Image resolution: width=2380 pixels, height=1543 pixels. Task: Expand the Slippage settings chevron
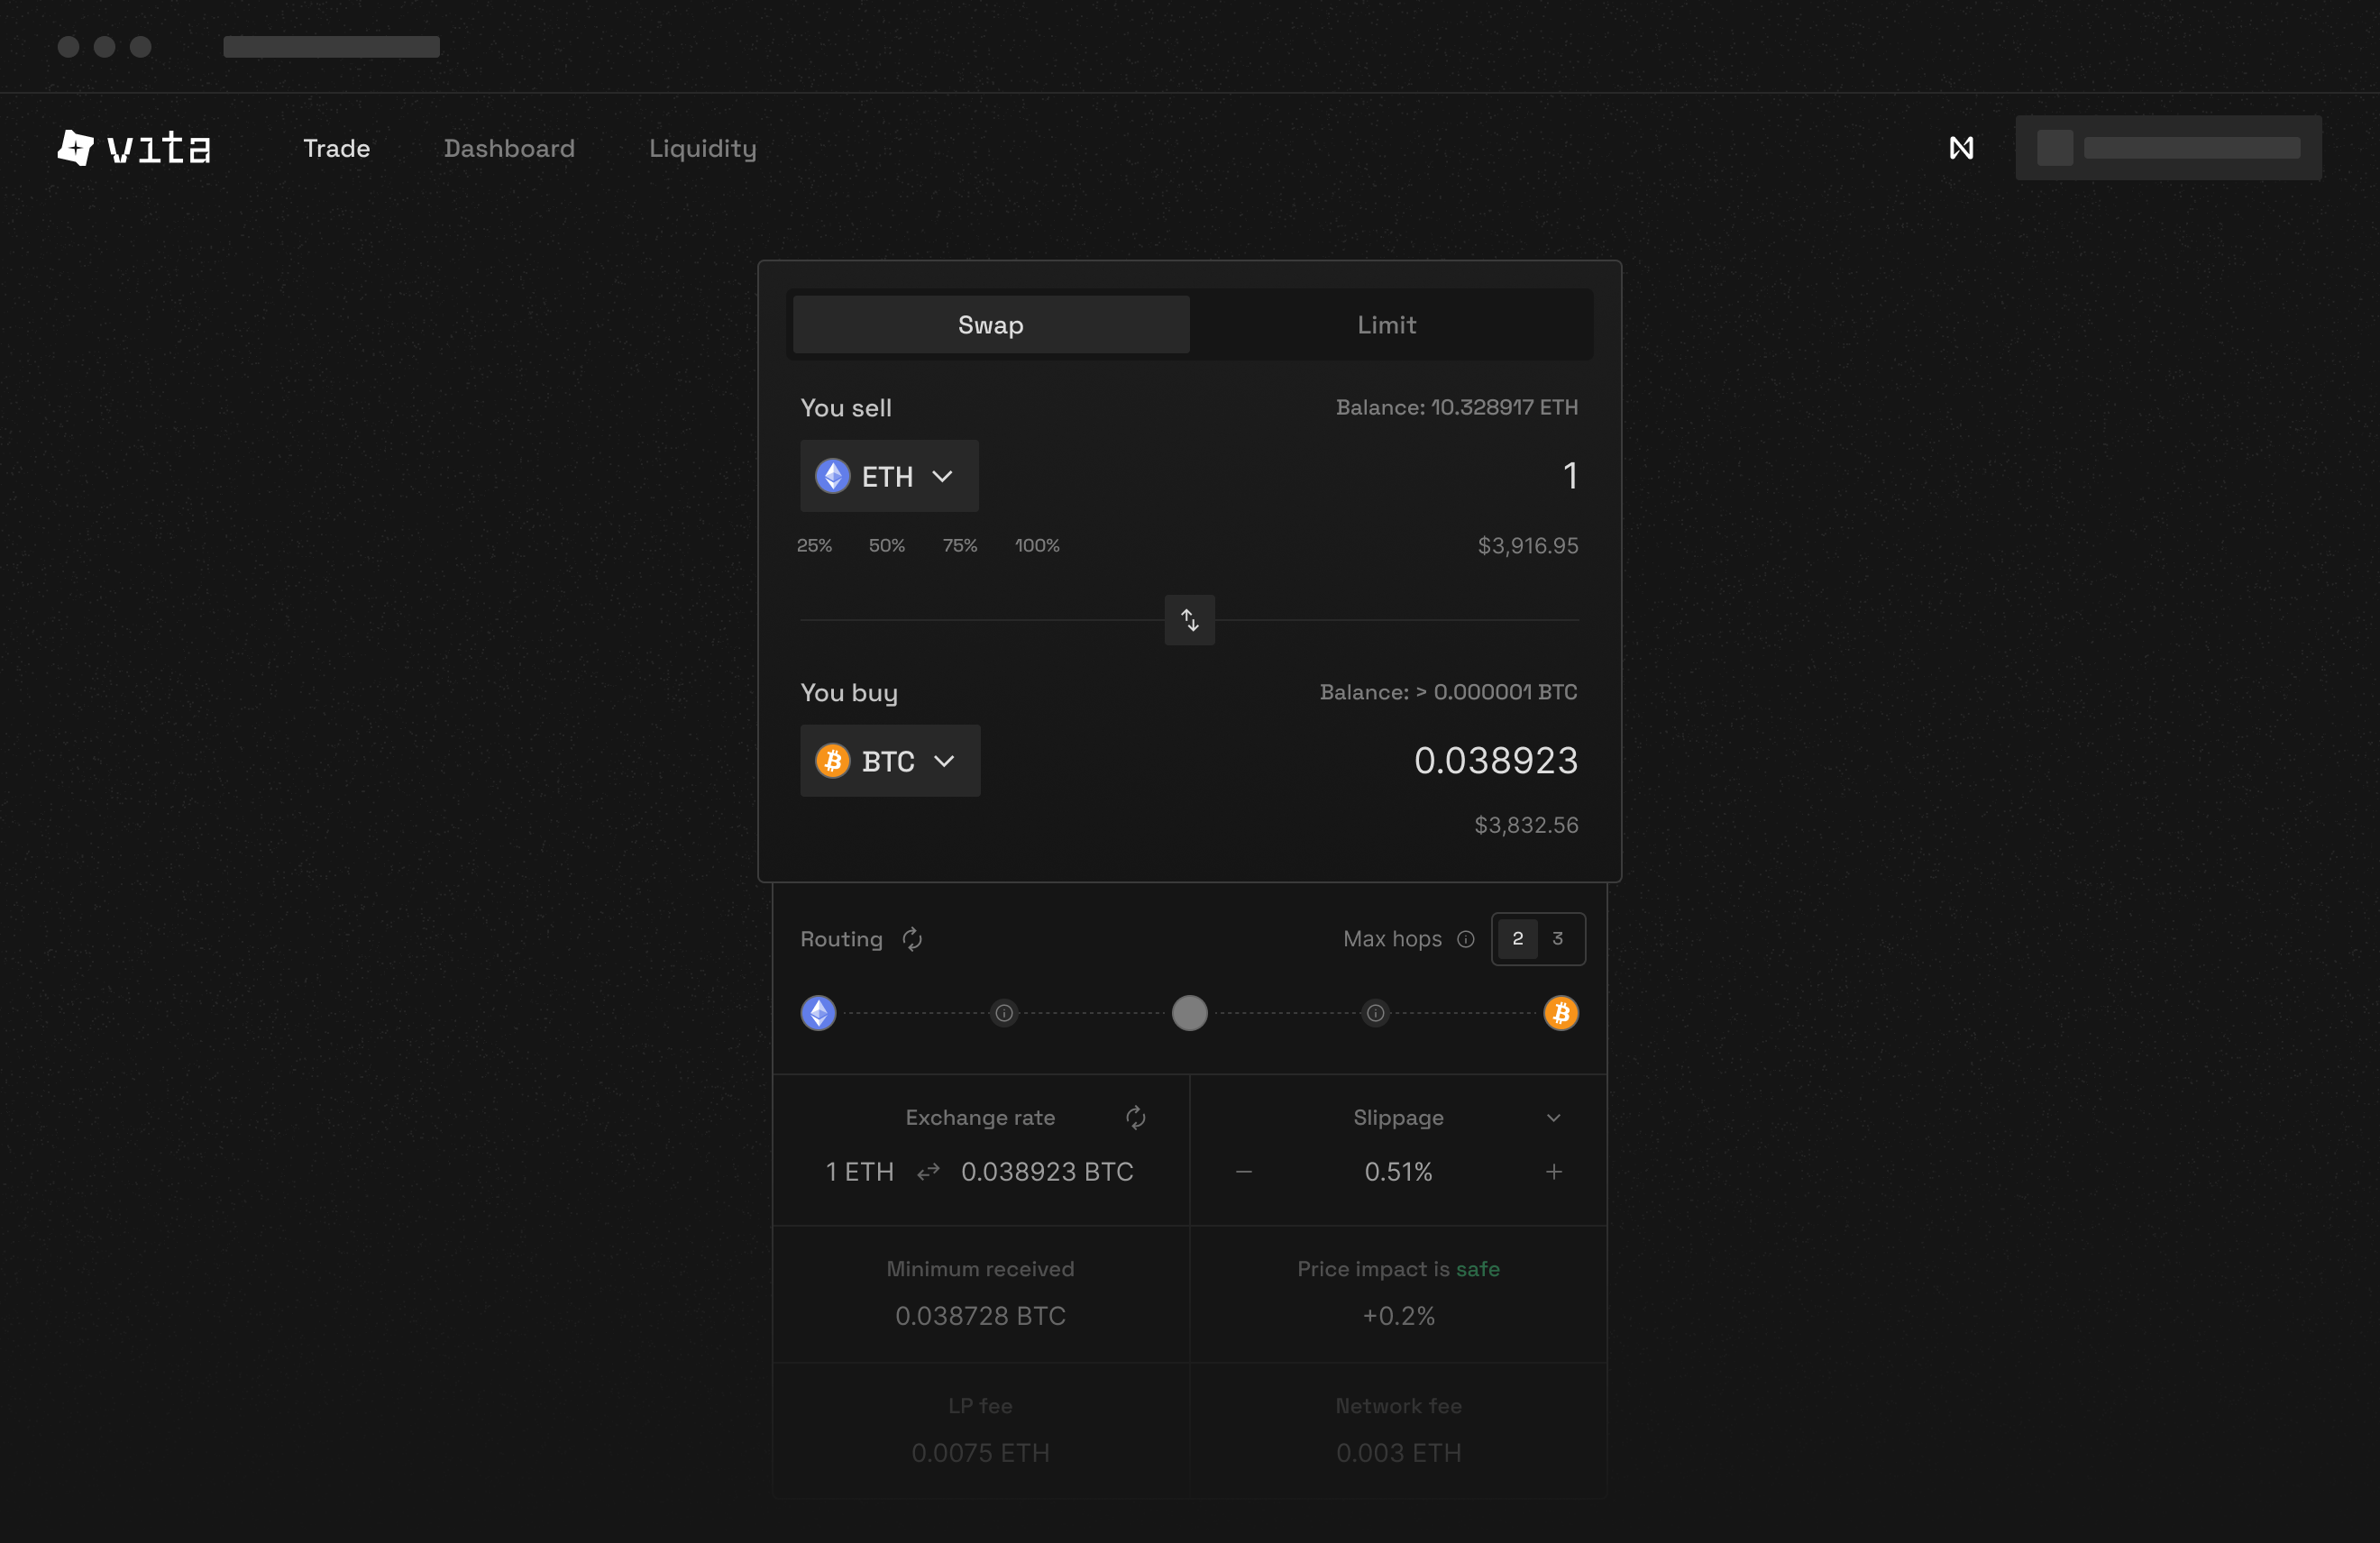[1553, 1118]
